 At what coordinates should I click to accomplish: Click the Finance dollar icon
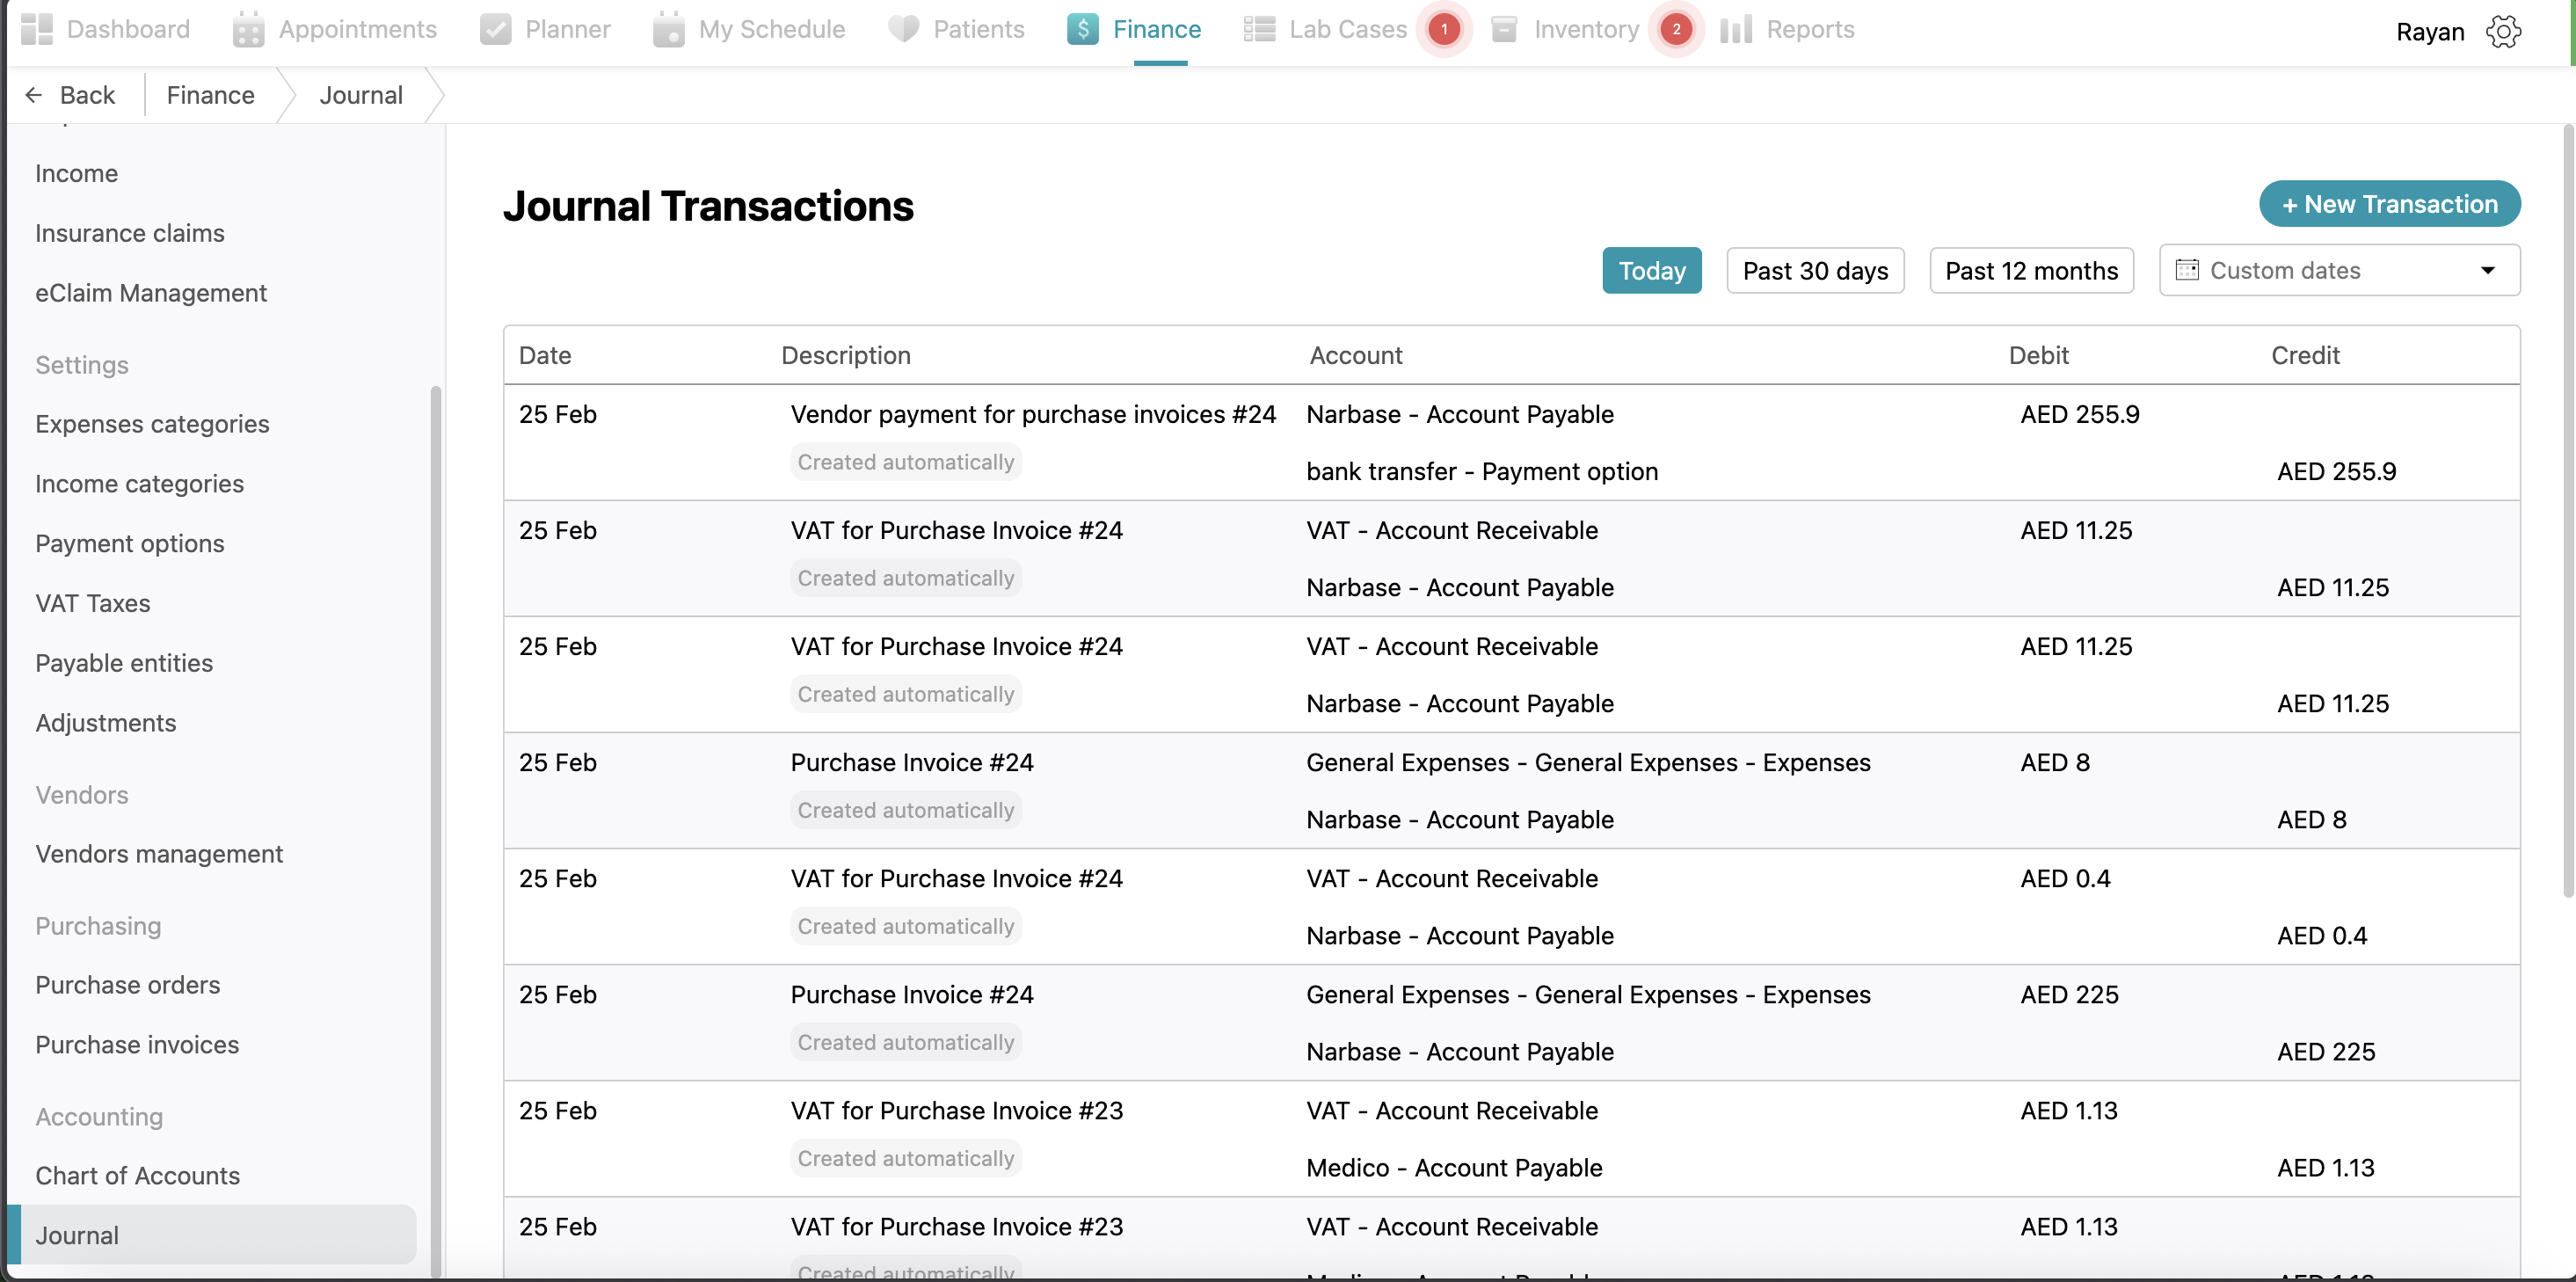click(1083, 29)
